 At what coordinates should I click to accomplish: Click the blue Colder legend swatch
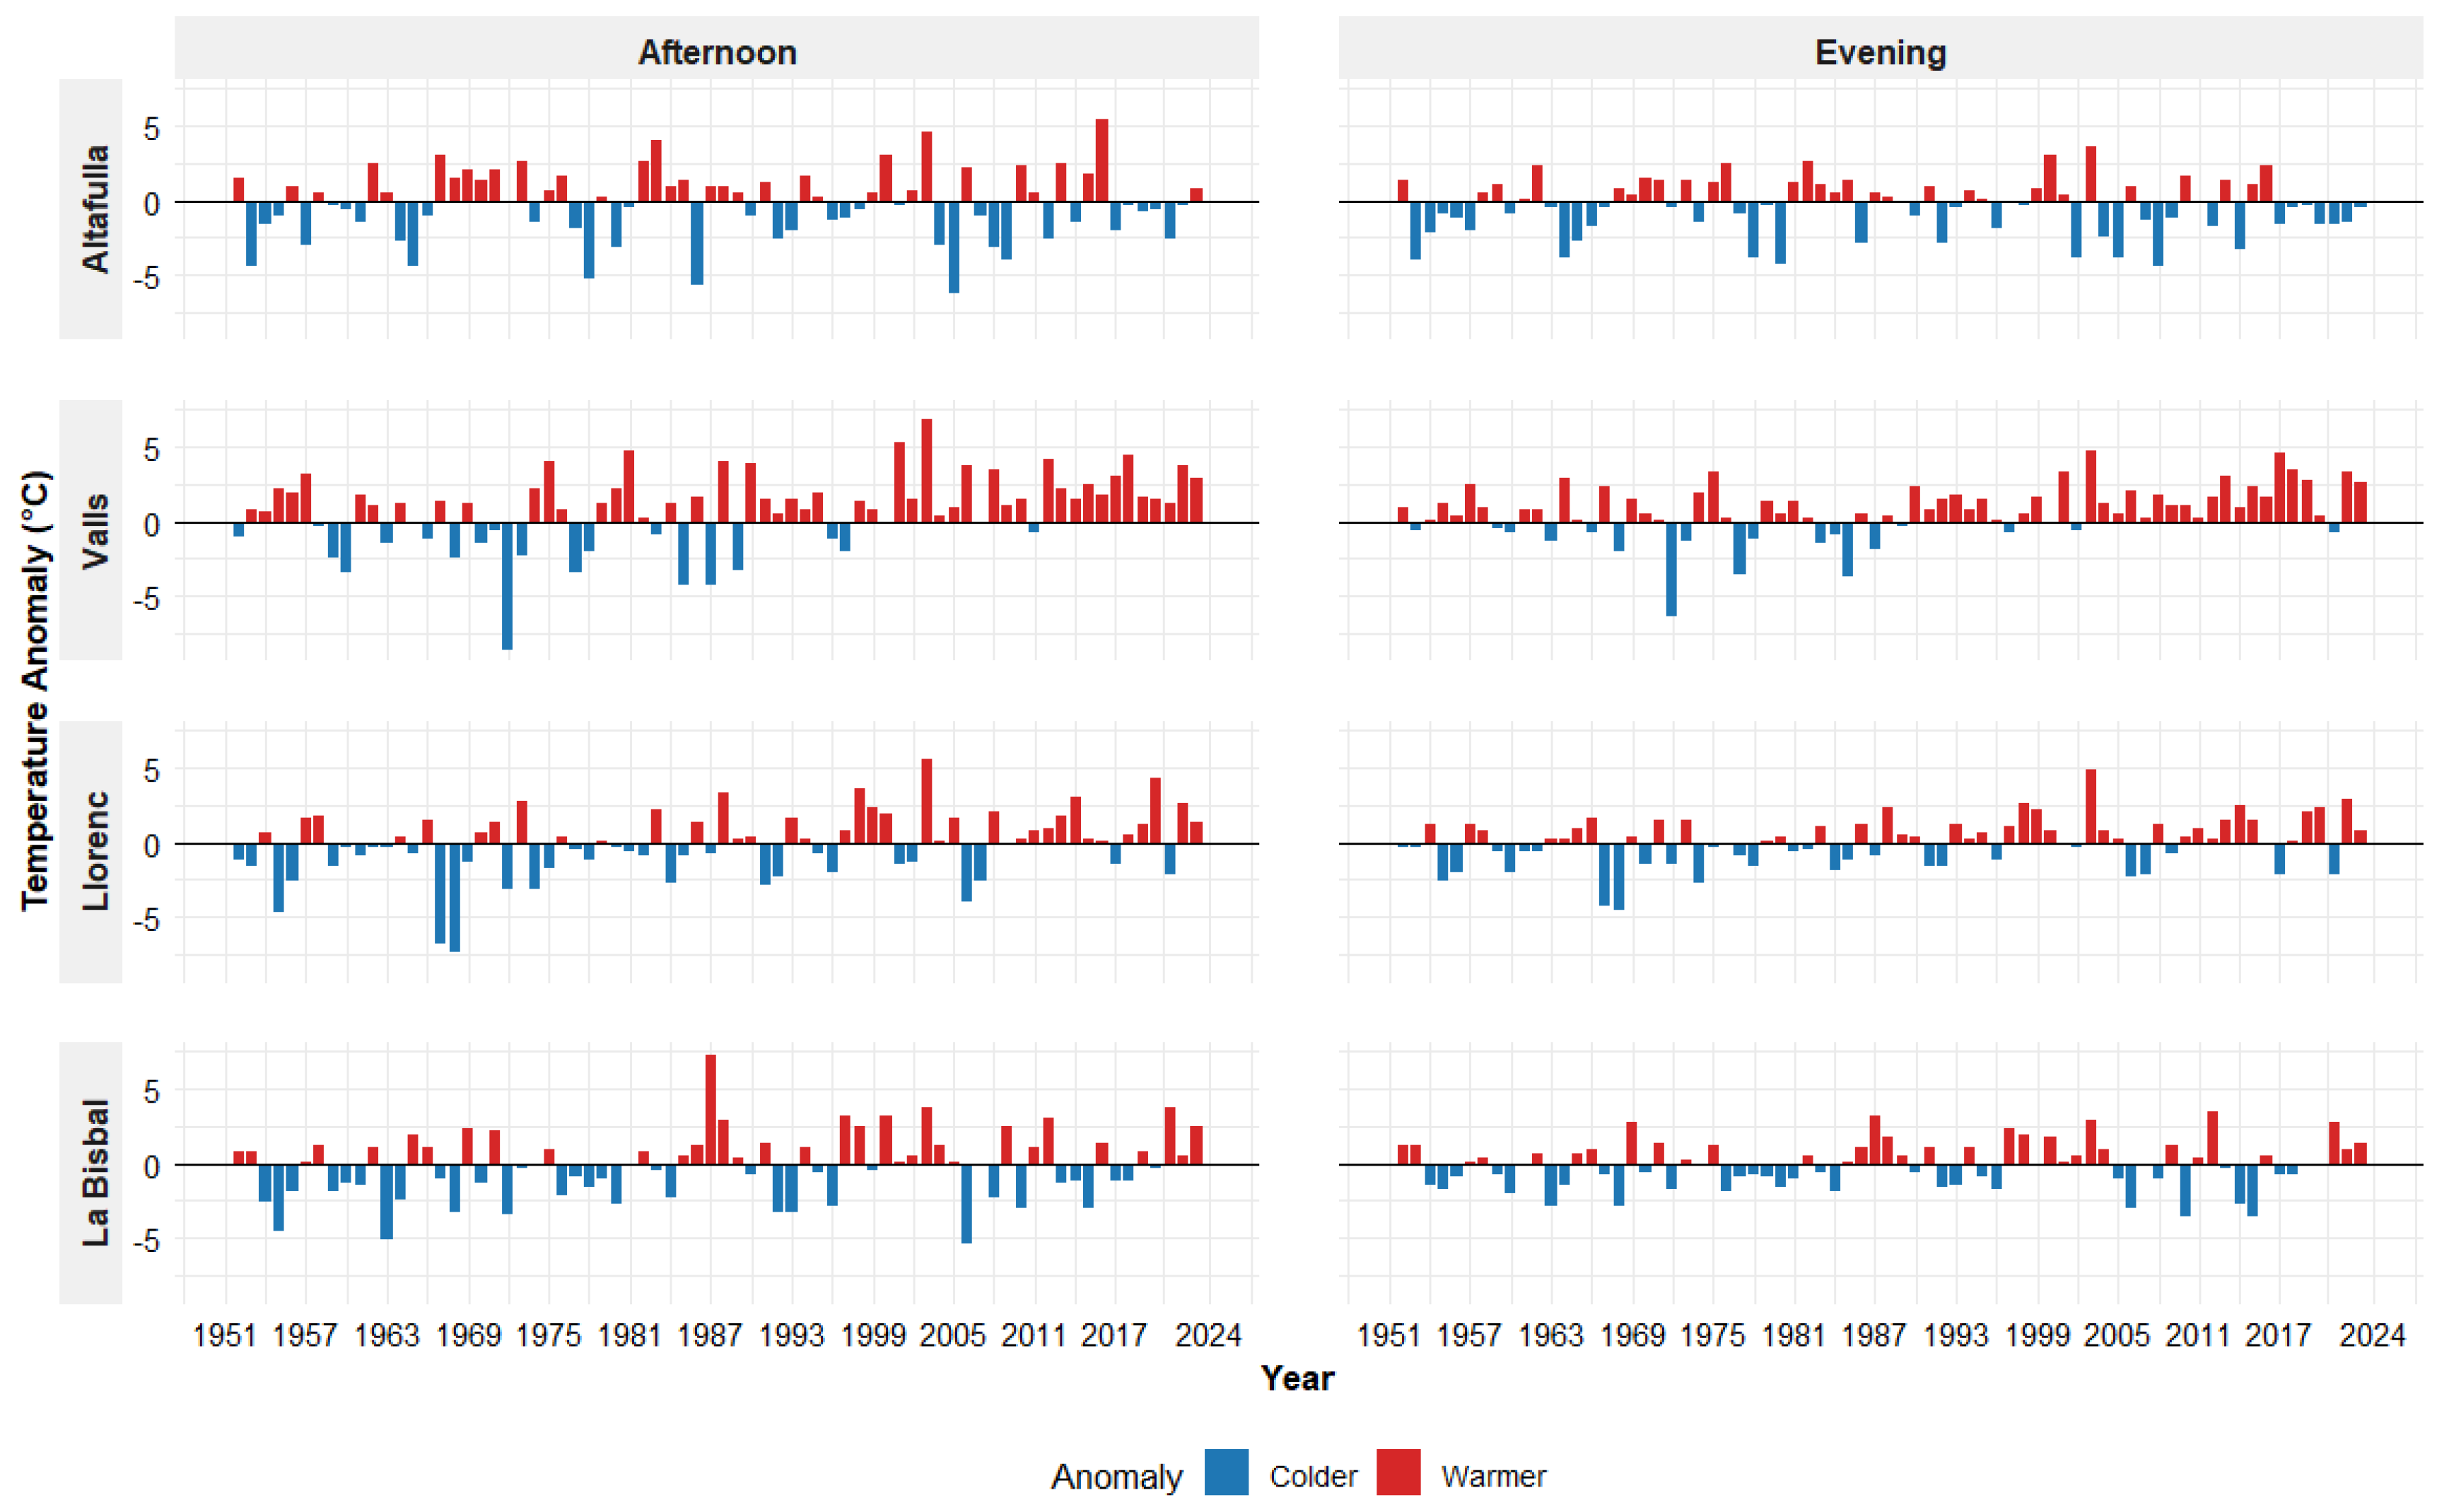1226,1472
